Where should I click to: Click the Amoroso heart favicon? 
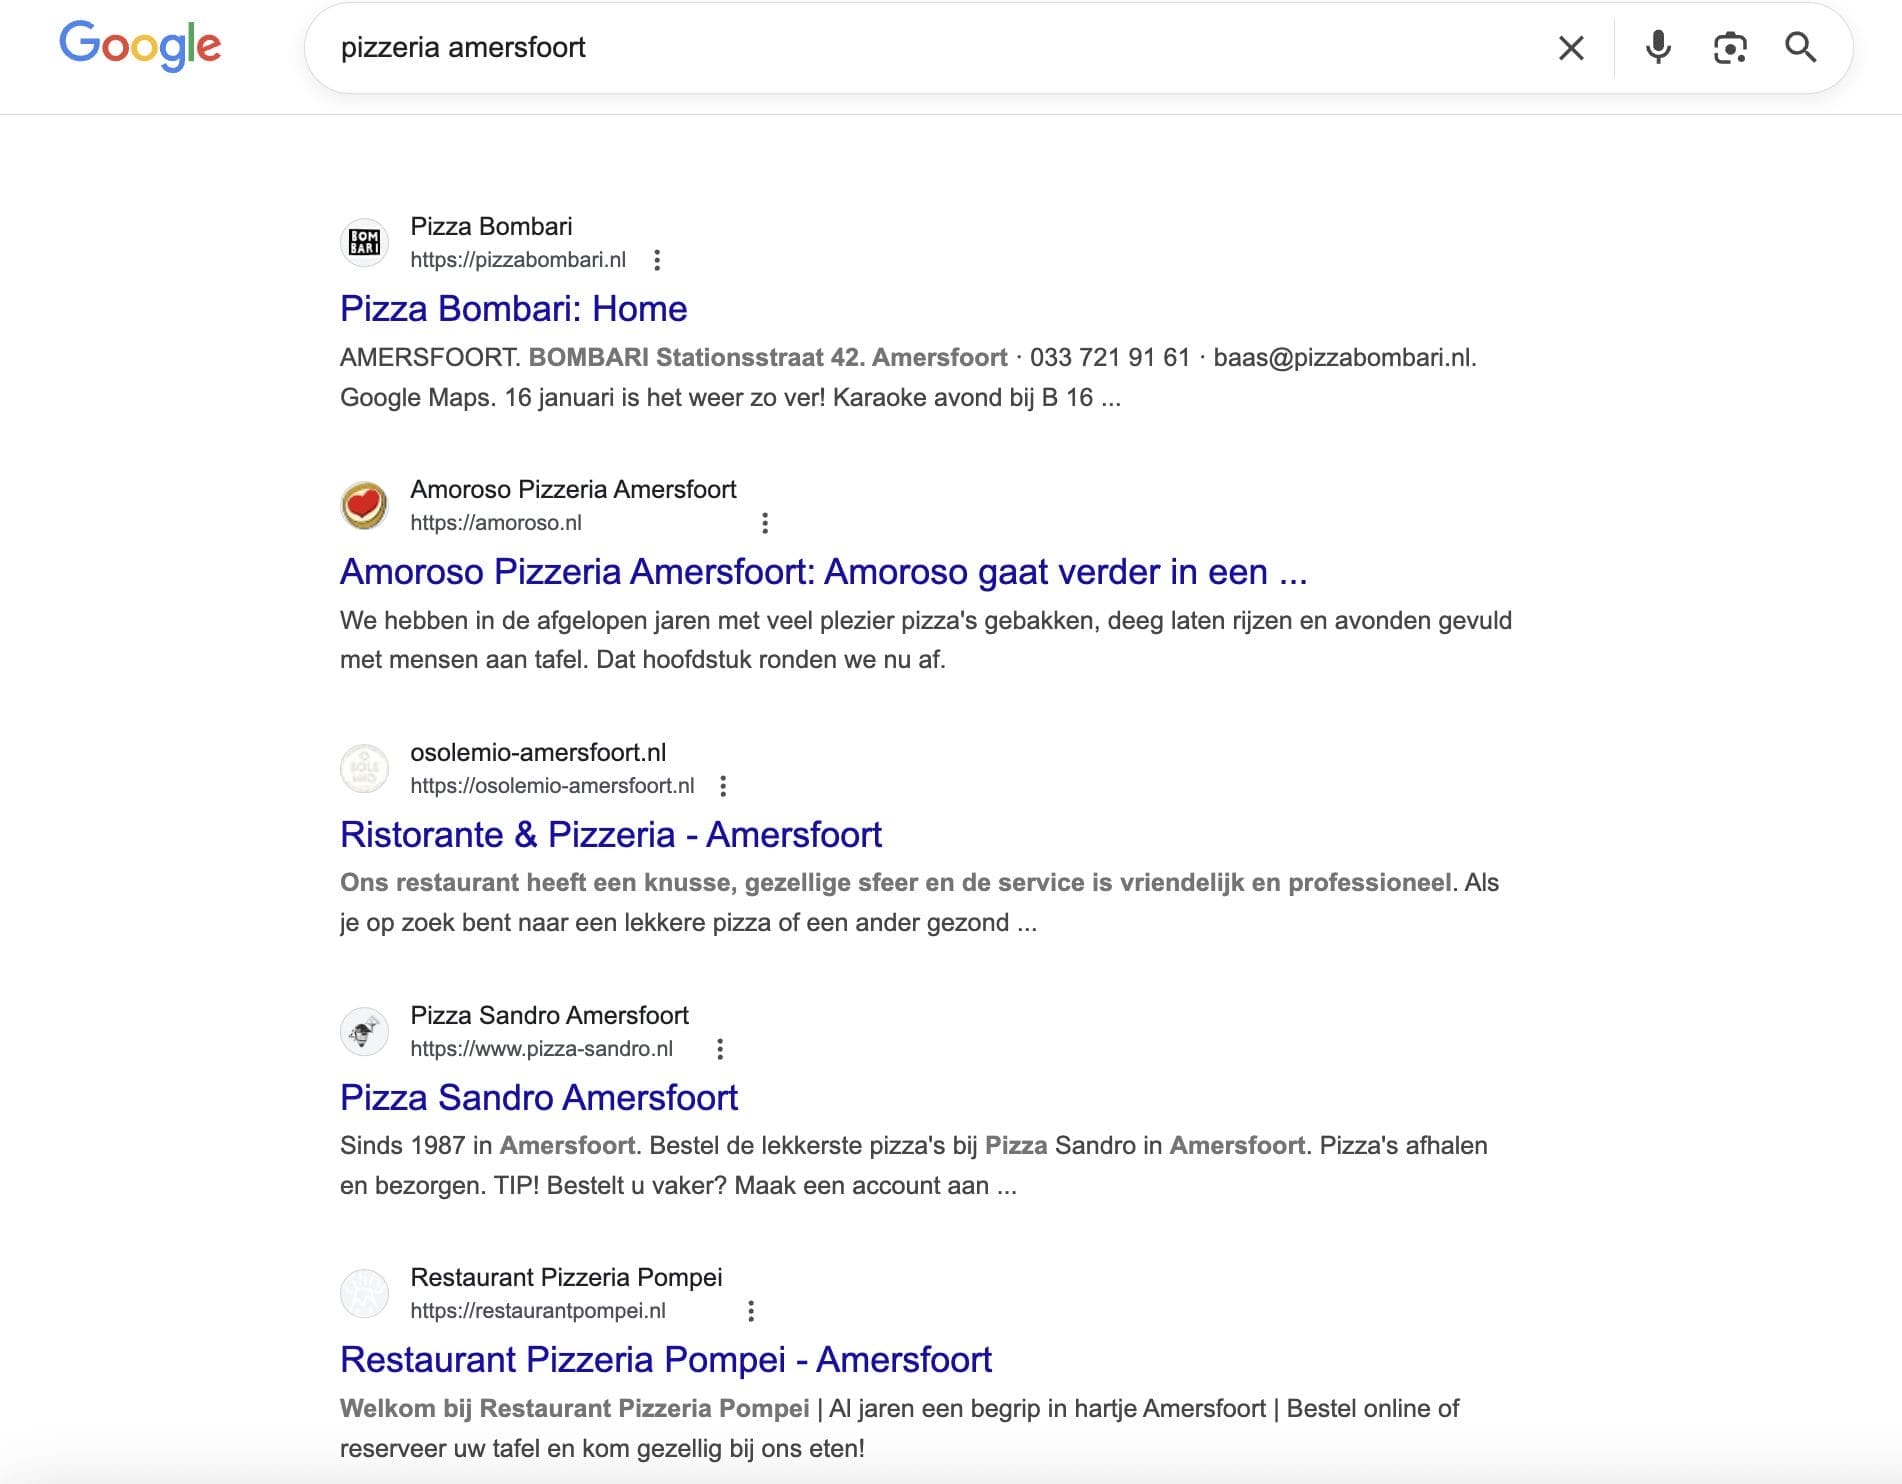364,505
